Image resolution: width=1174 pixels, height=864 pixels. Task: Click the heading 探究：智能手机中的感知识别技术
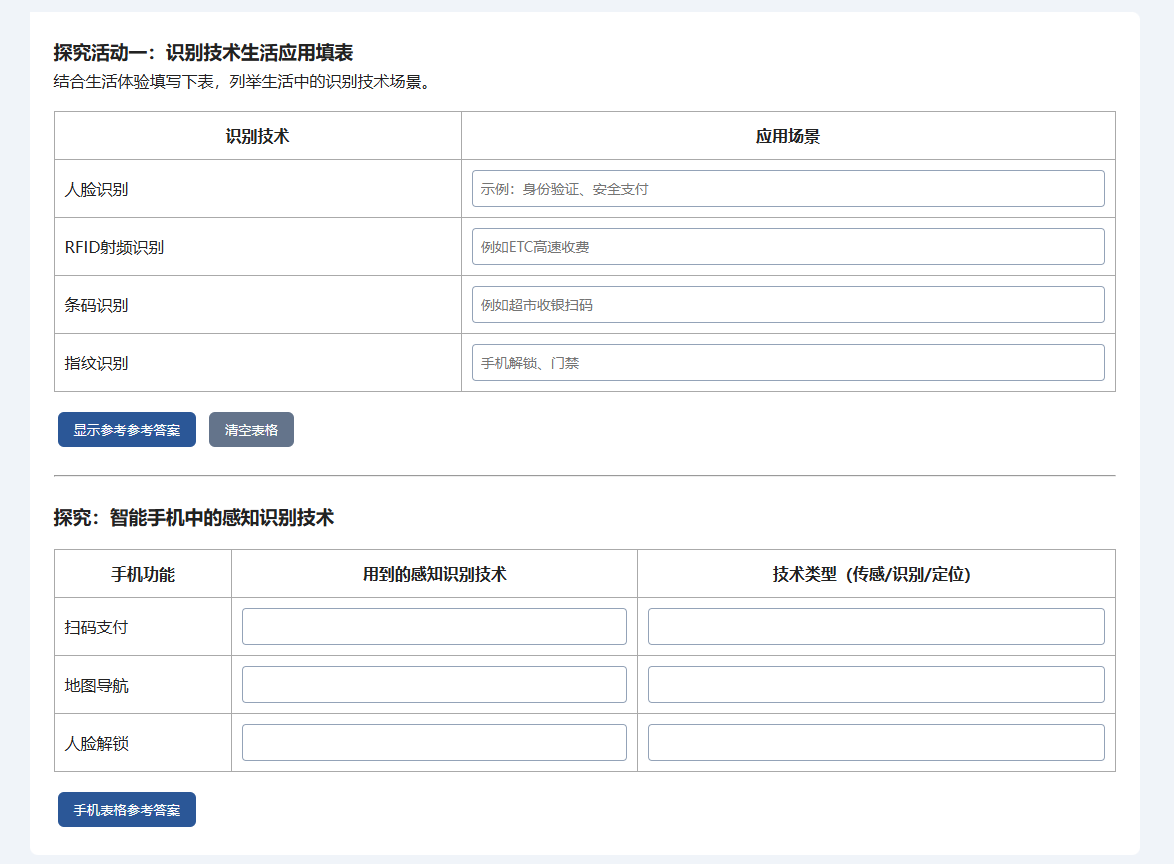coord(194,517)
